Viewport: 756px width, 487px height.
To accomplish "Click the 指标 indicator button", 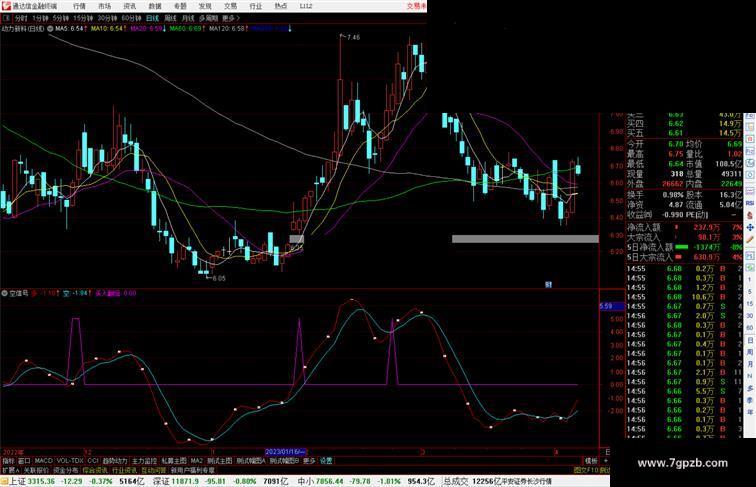I will tap(8, 461).
